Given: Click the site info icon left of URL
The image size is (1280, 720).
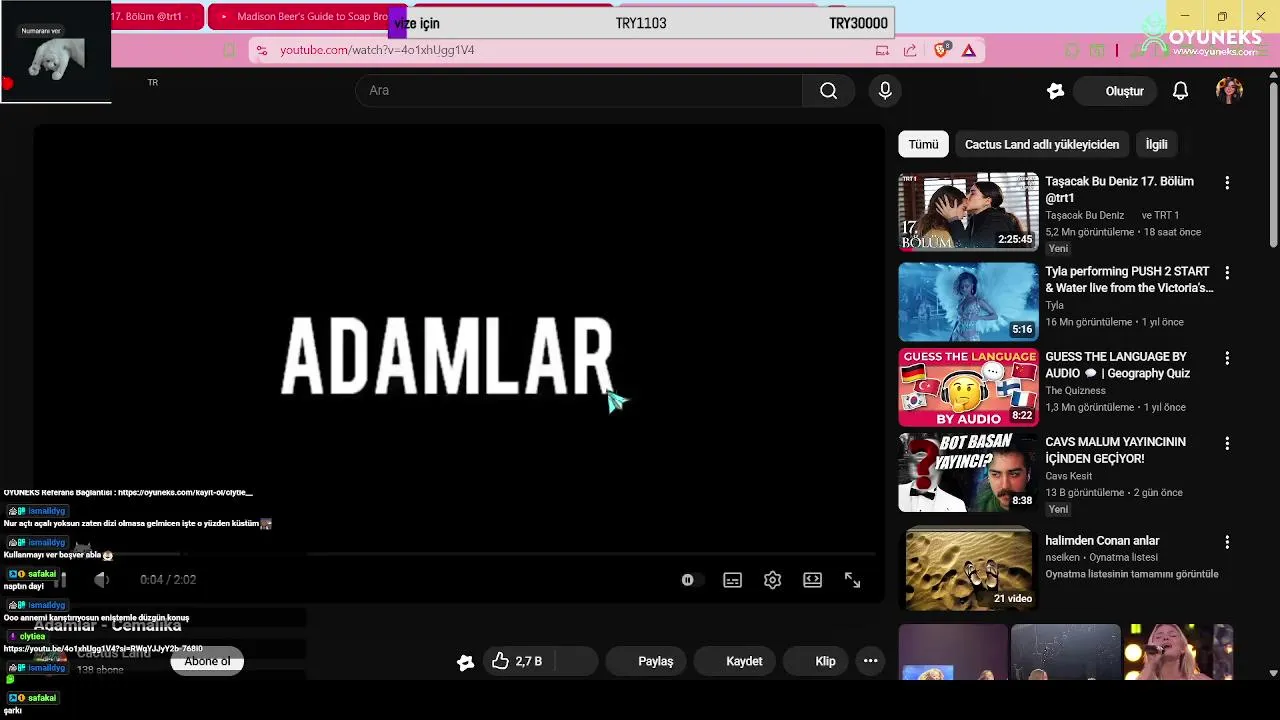Looking at the screenshot, I should (261, 50).
